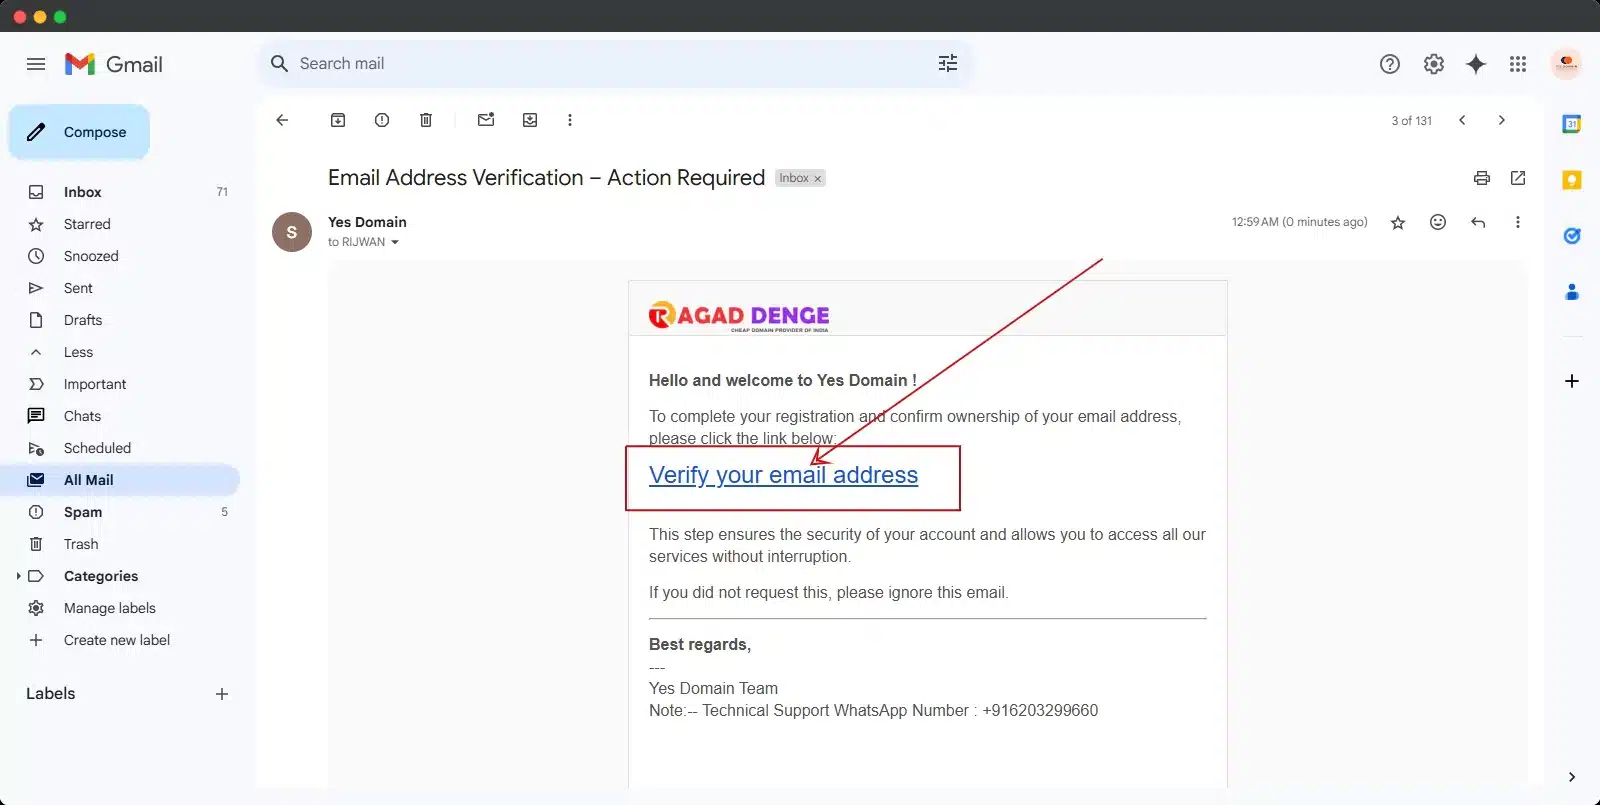Show recipient details dropdown arrow

pos(395,243)
